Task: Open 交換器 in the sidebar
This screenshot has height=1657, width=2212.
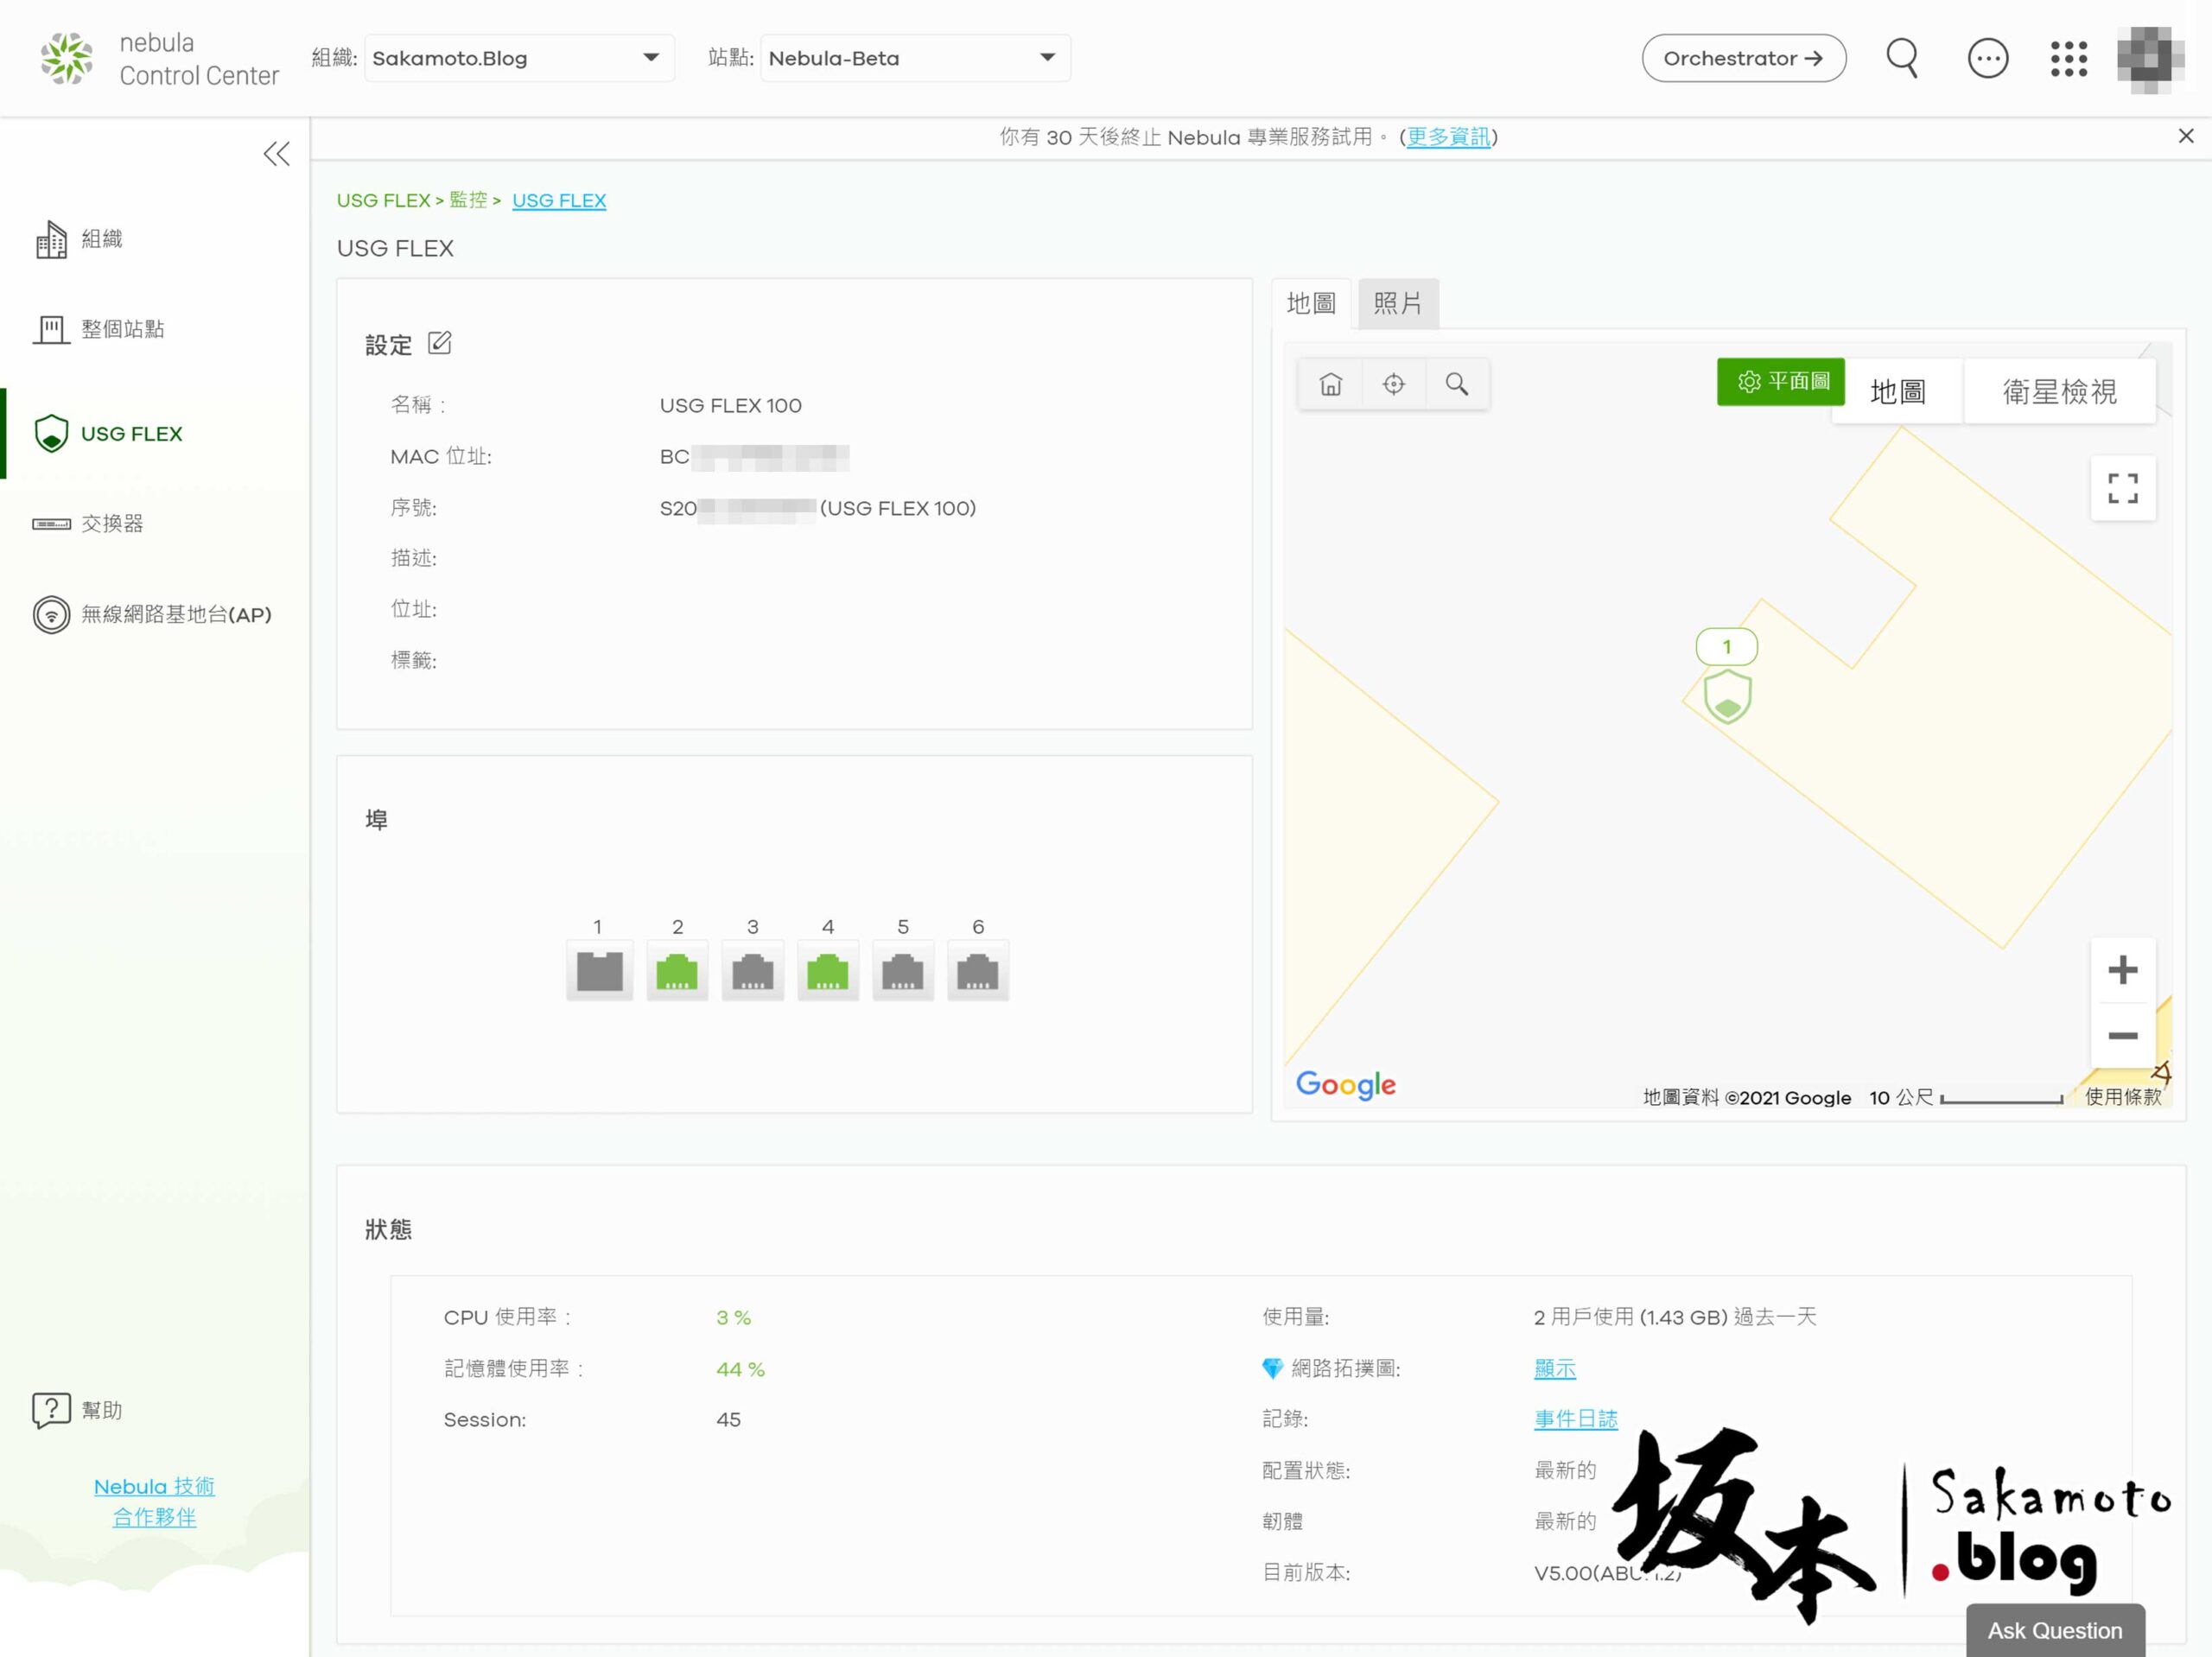Action: pyautogui.click(x=88, y=524)
